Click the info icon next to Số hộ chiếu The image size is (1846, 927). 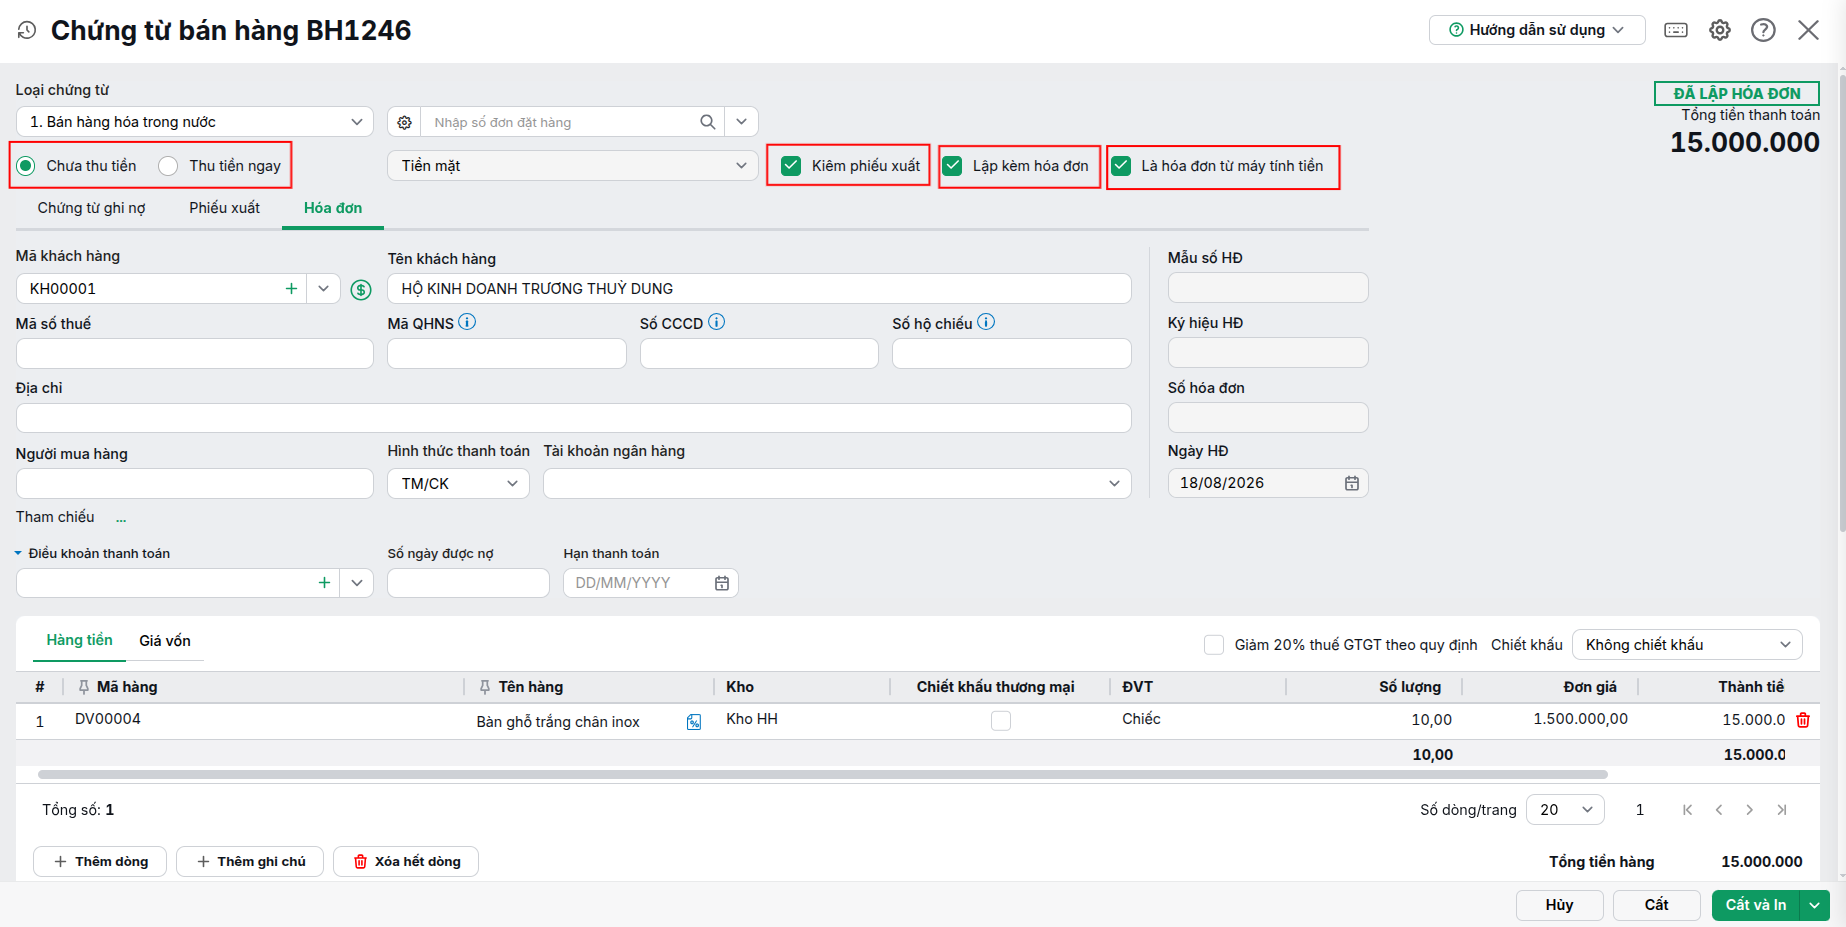coord(986,322)
